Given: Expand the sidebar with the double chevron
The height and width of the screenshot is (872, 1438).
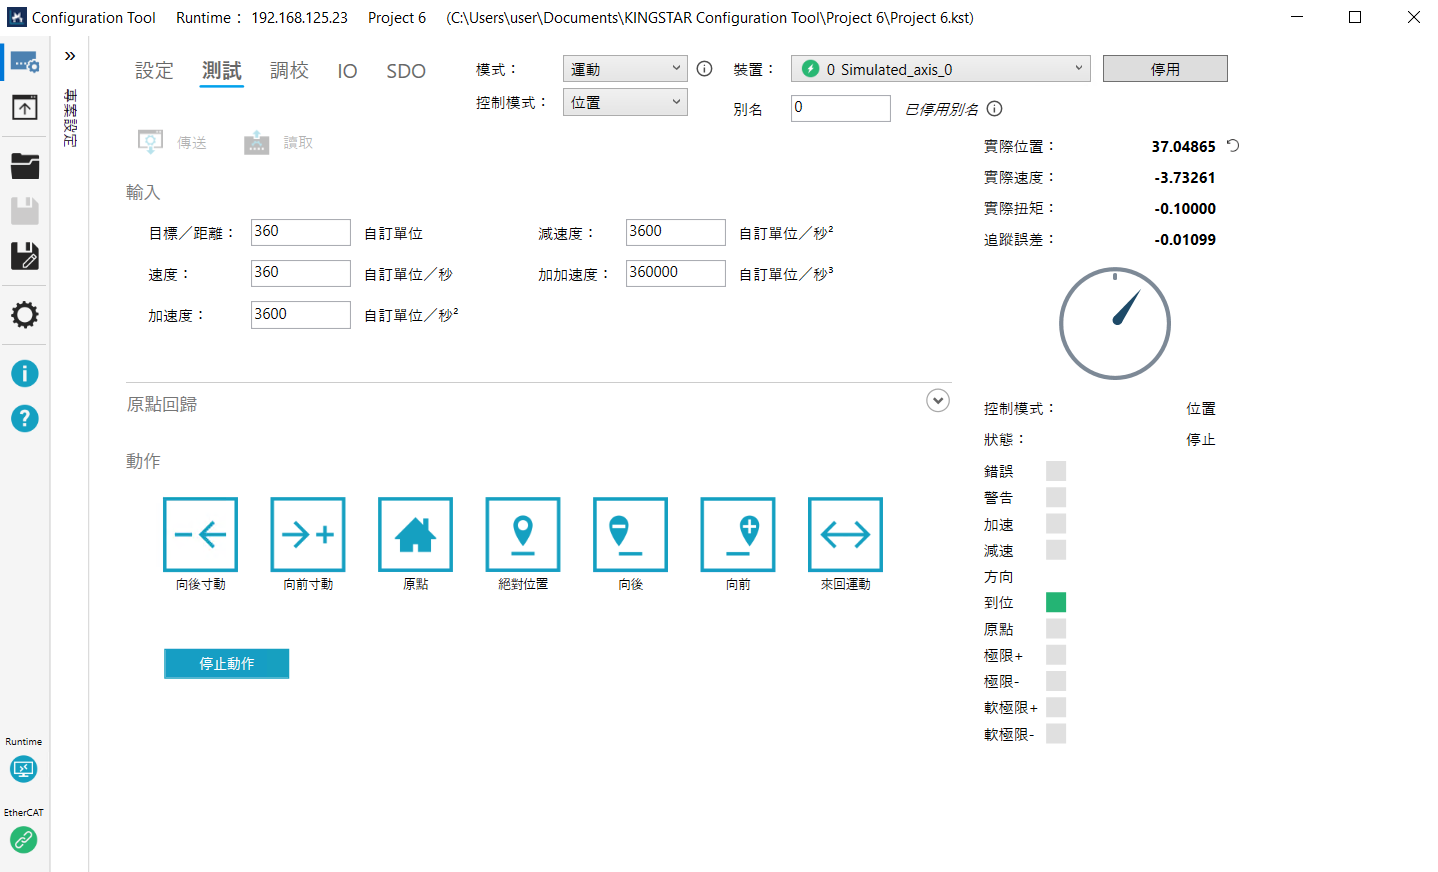Looking at the screenshot, I should [x=70, y=56].
